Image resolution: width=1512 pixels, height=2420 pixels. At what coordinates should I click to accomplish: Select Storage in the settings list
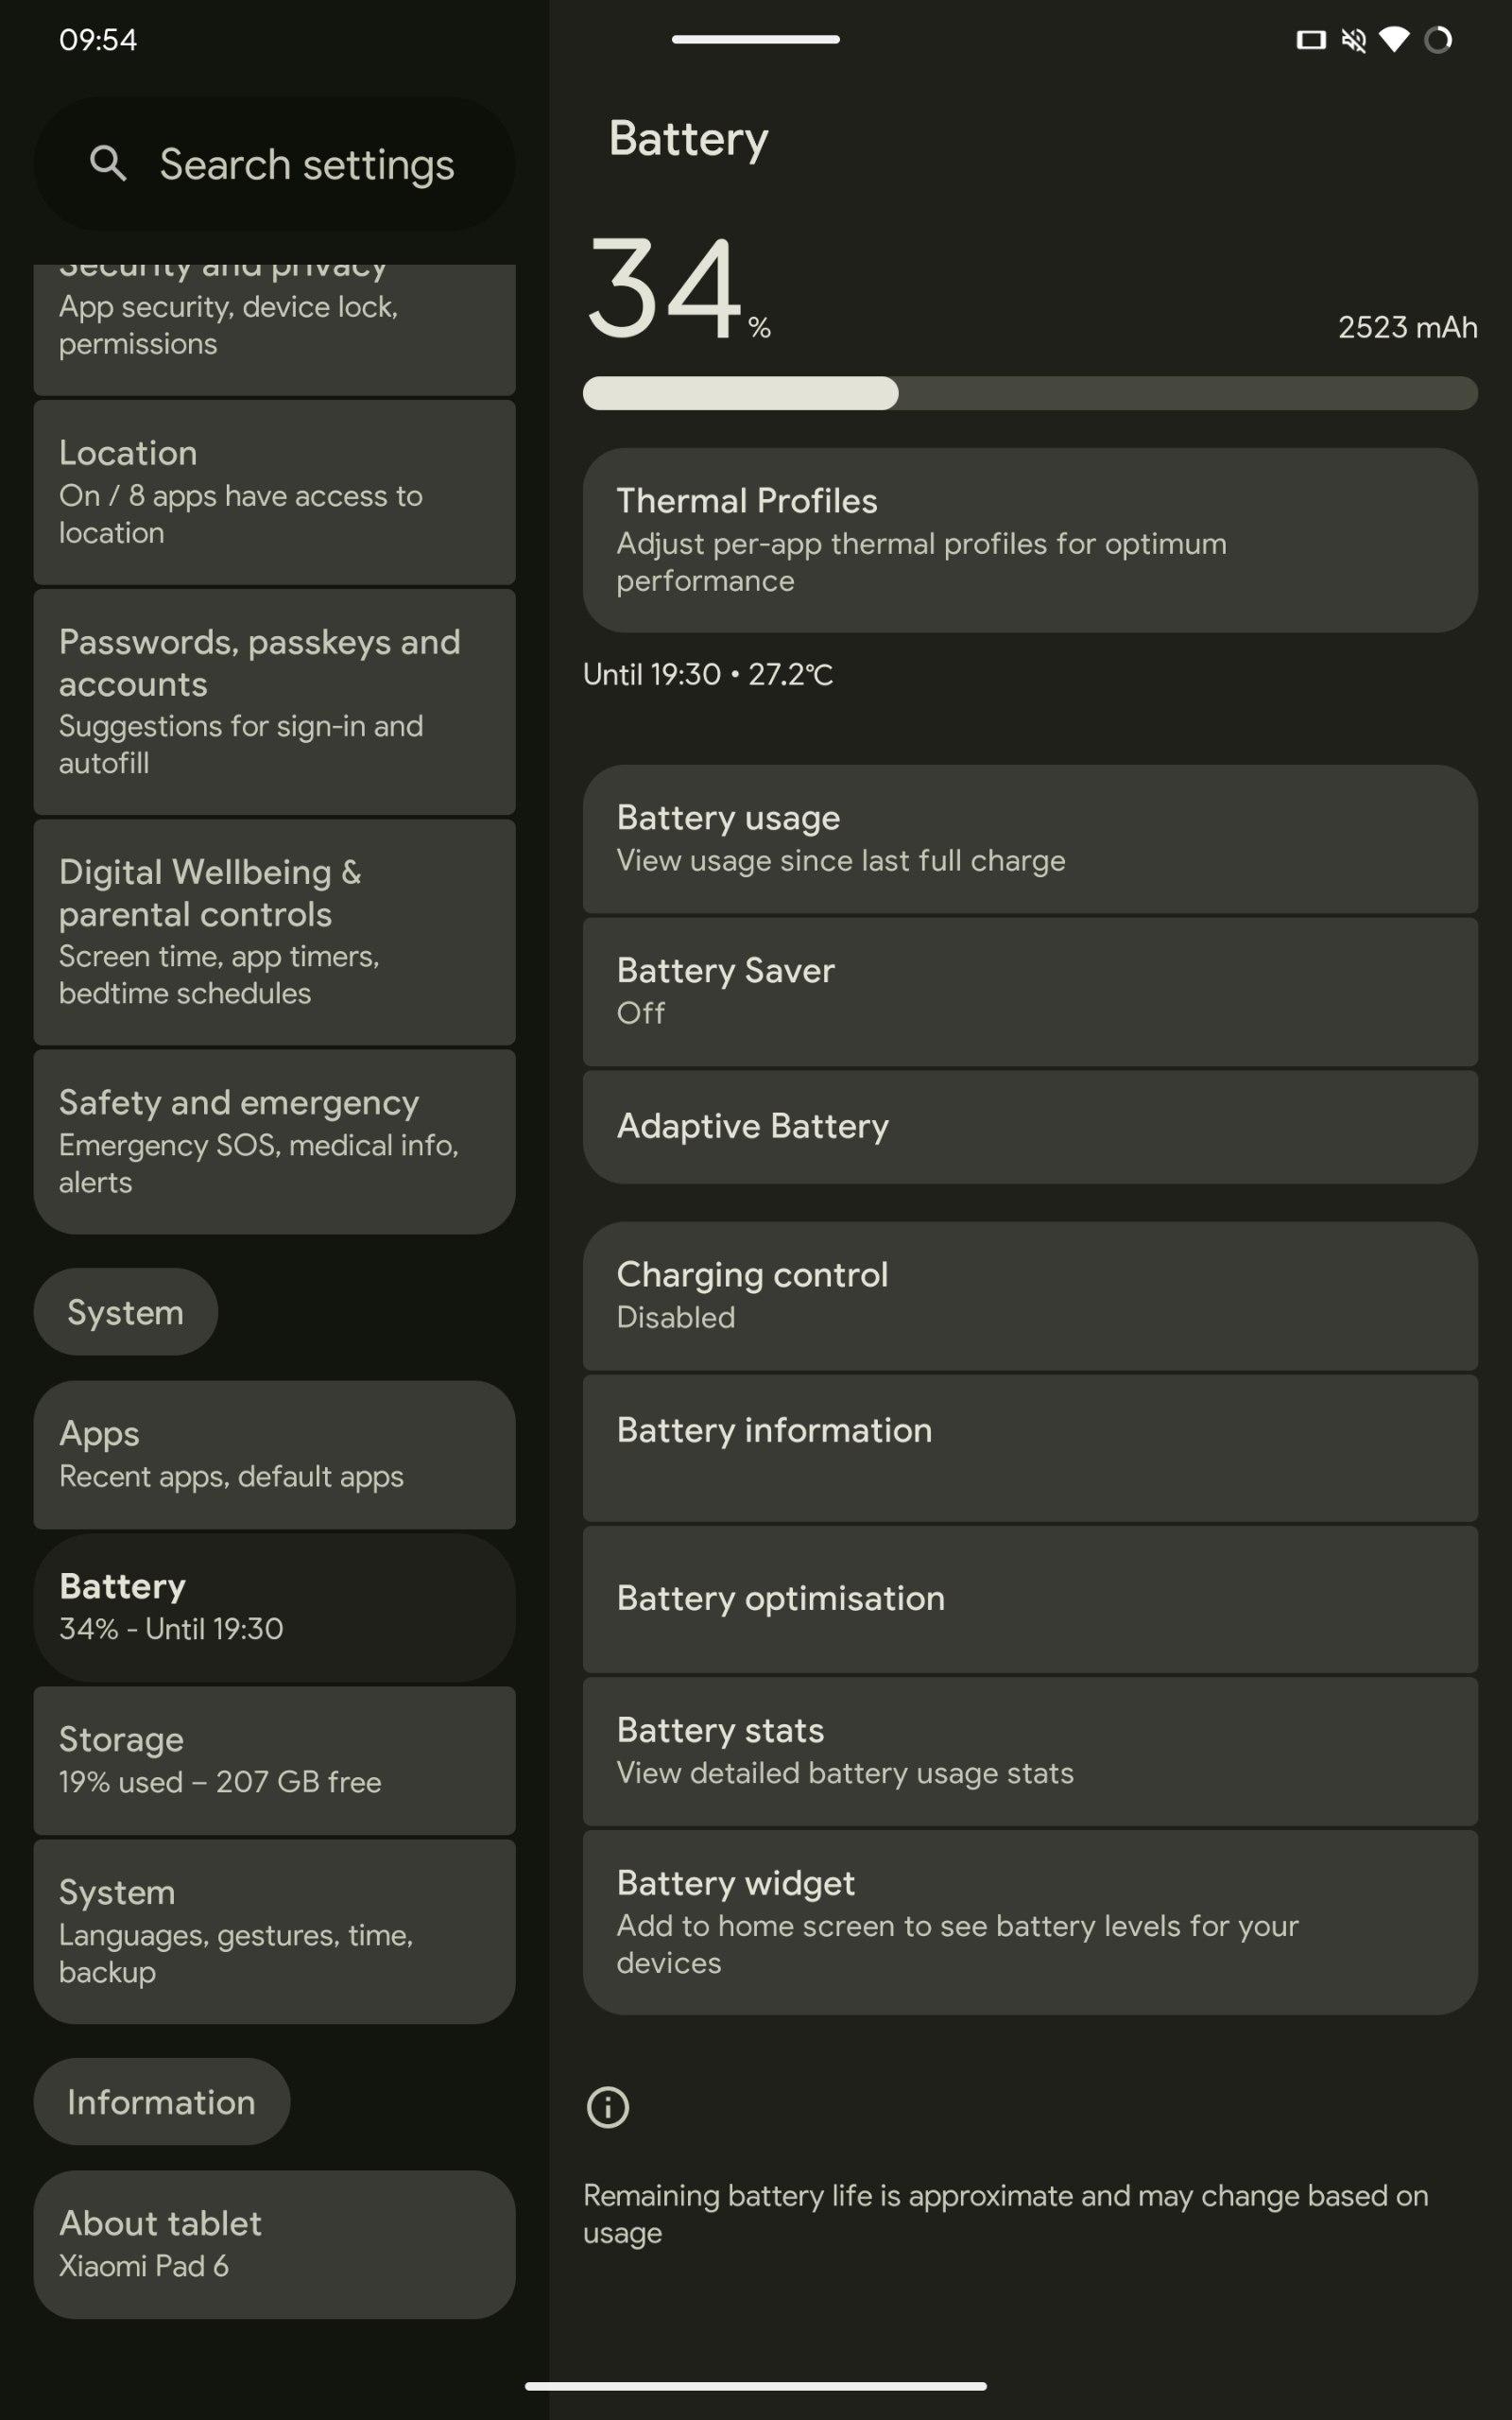tap(274, 1760)
